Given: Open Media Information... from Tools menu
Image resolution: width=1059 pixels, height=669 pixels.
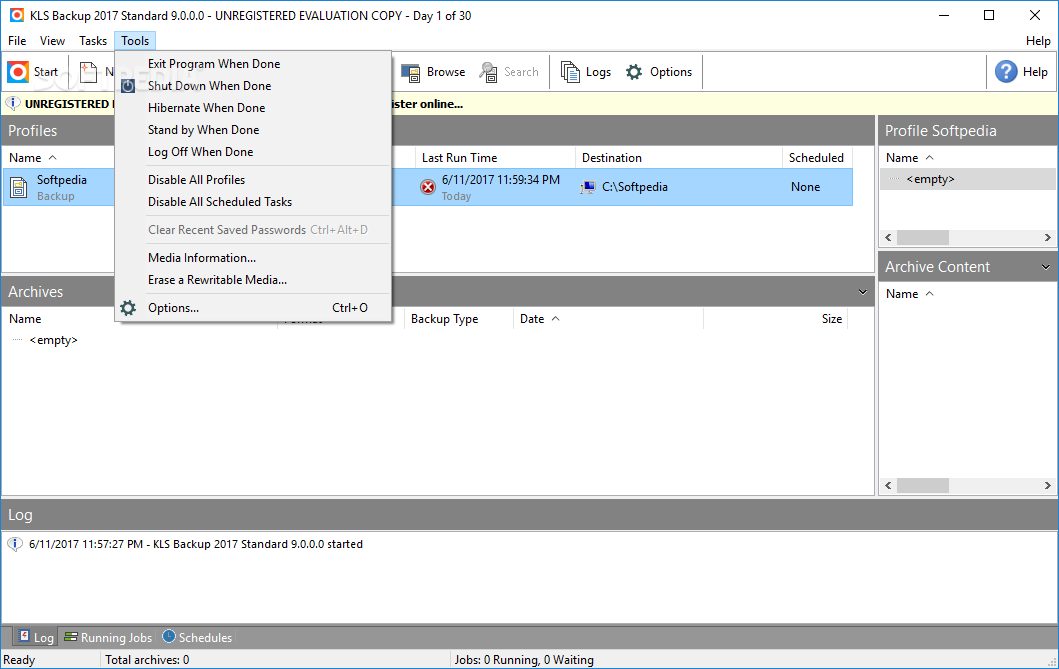Looking at the screenshot, I should pyautogui.click(x=202, y=258).
